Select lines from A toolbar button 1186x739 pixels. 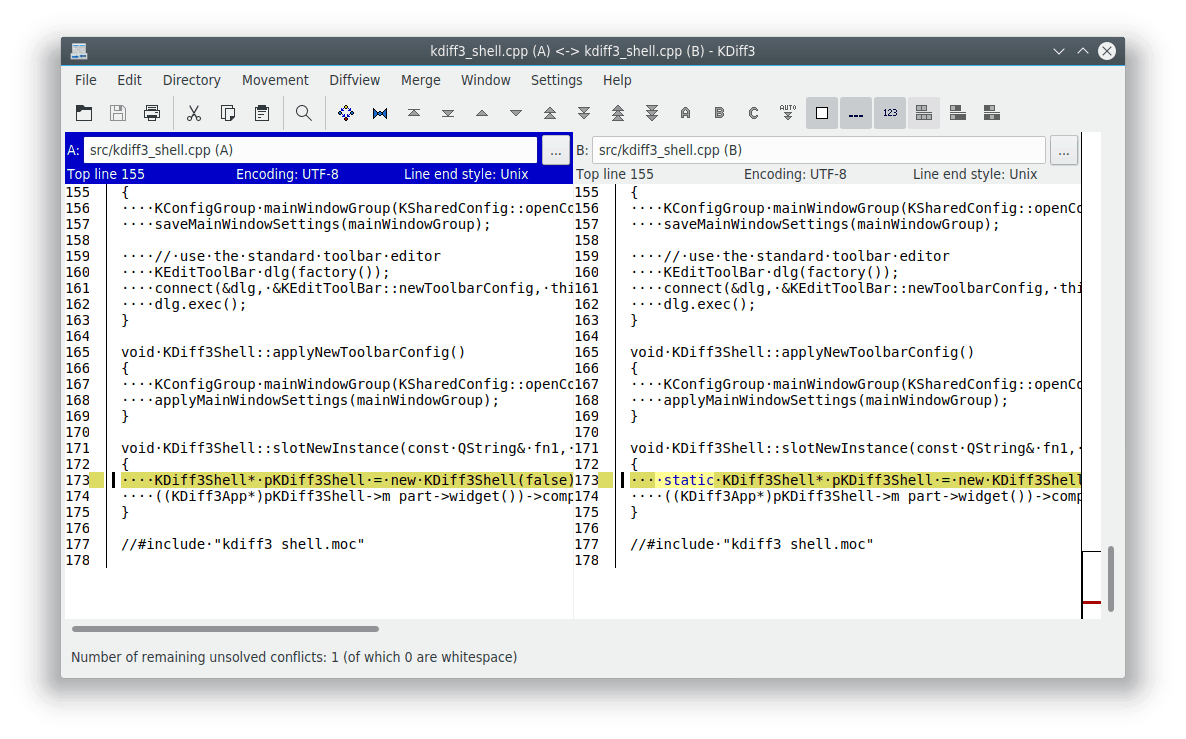[685, 113]
